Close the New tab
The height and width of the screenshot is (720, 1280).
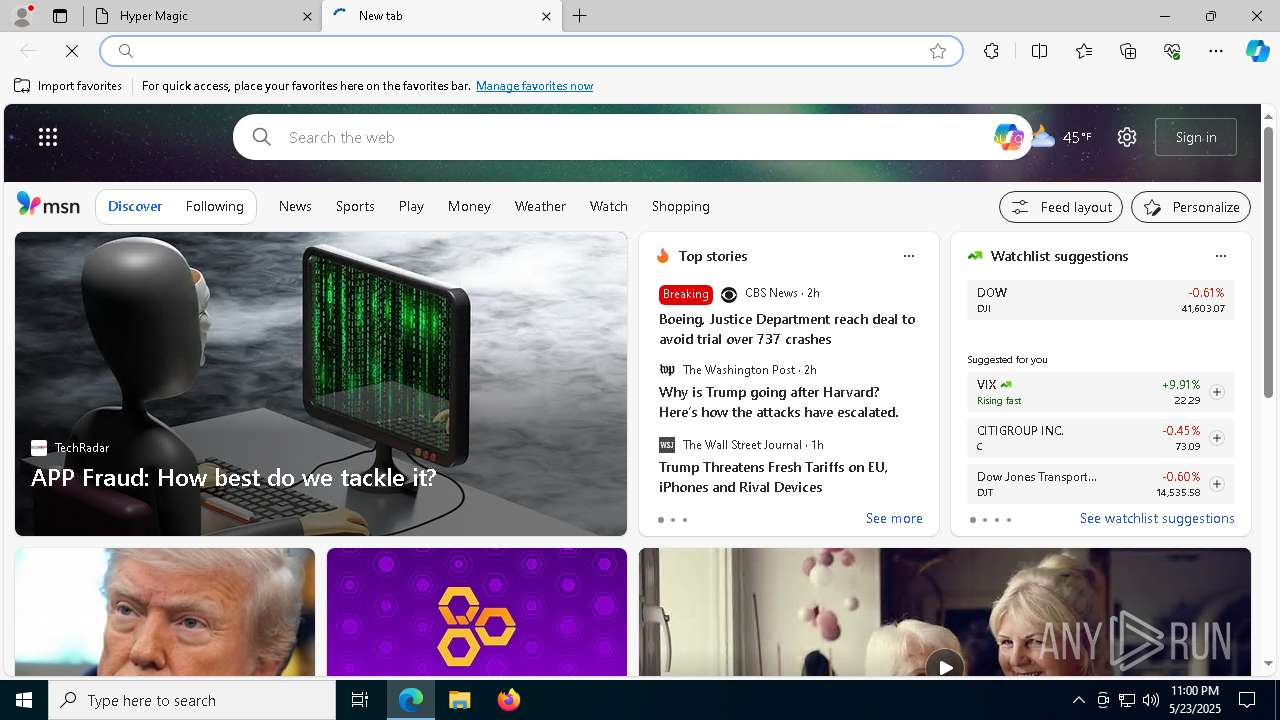546,16
